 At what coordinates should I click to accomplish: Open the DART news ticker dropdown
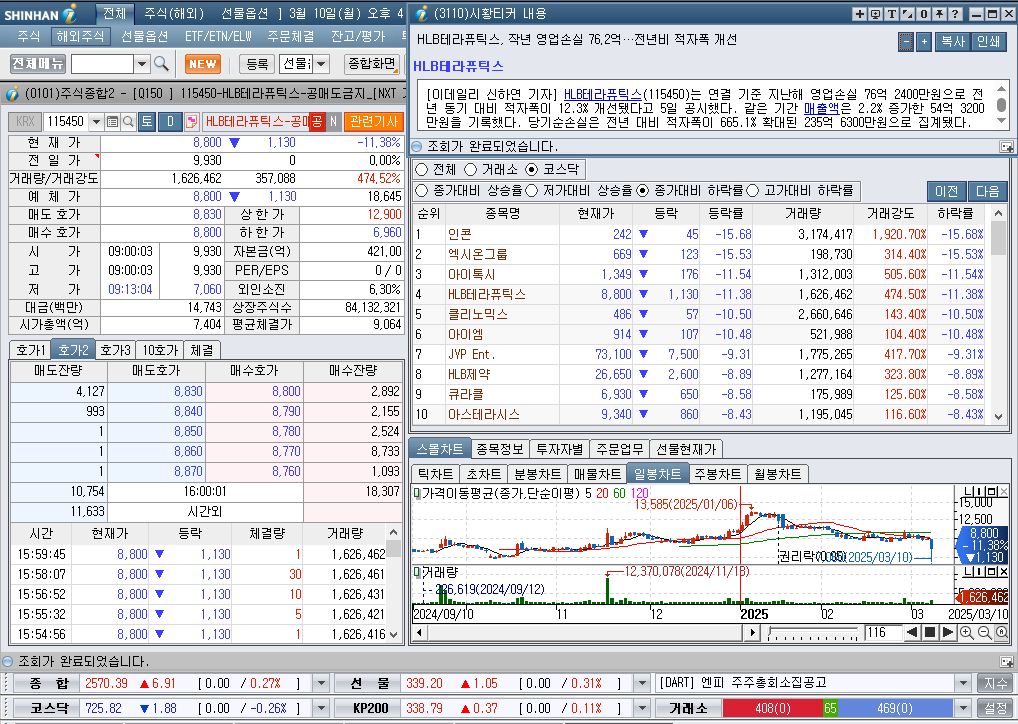[963, 683]
